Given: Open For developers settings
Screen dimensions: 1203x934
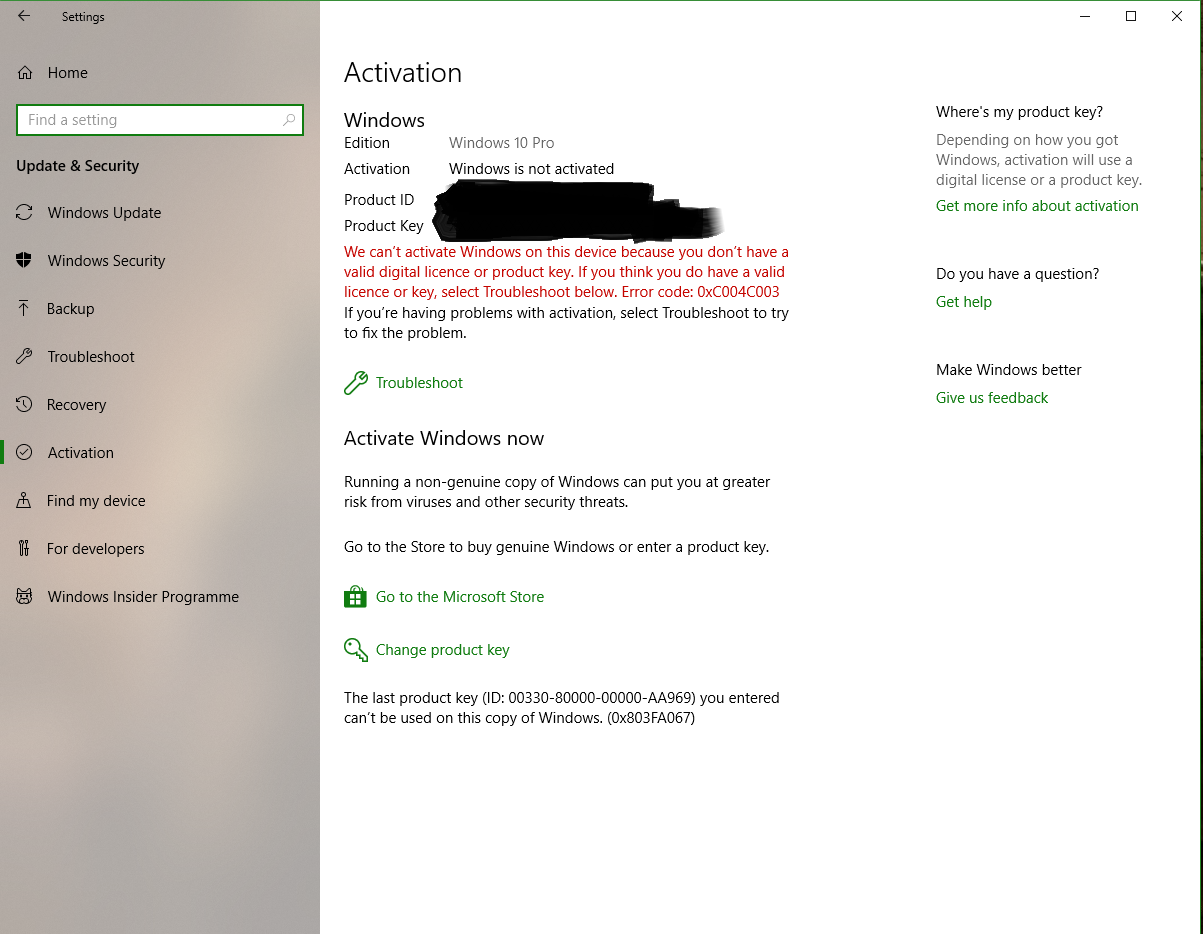Looking at the screenshot, I should 160,549.
